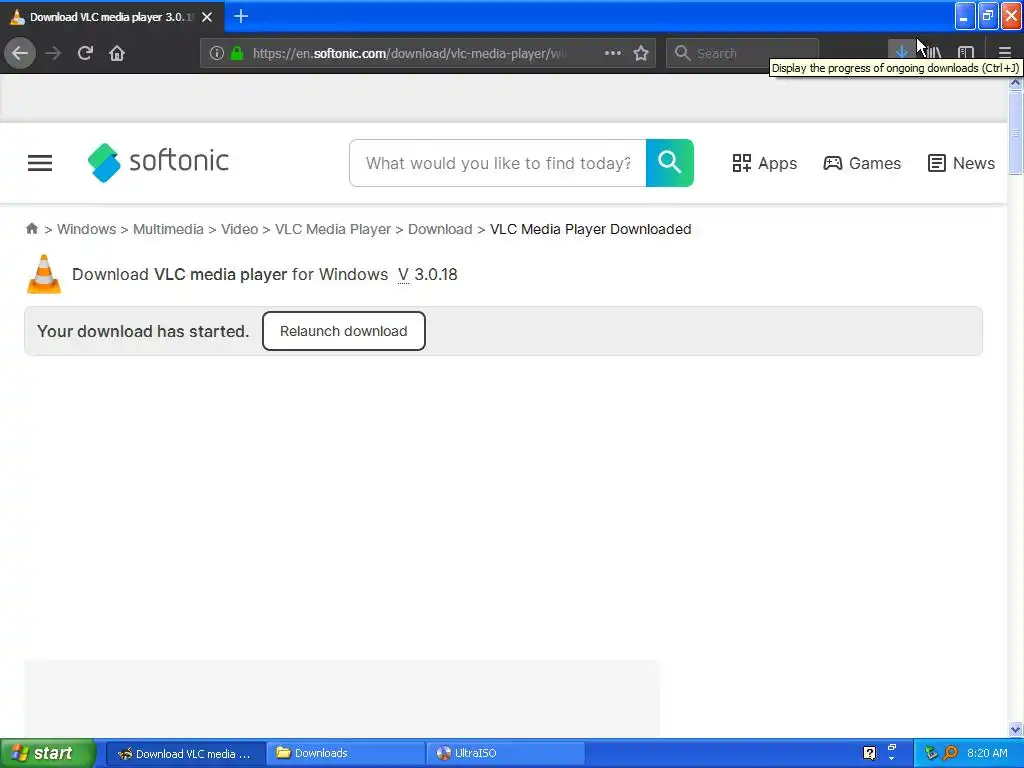Focus the Firefox Search box

tap(742, 53)
